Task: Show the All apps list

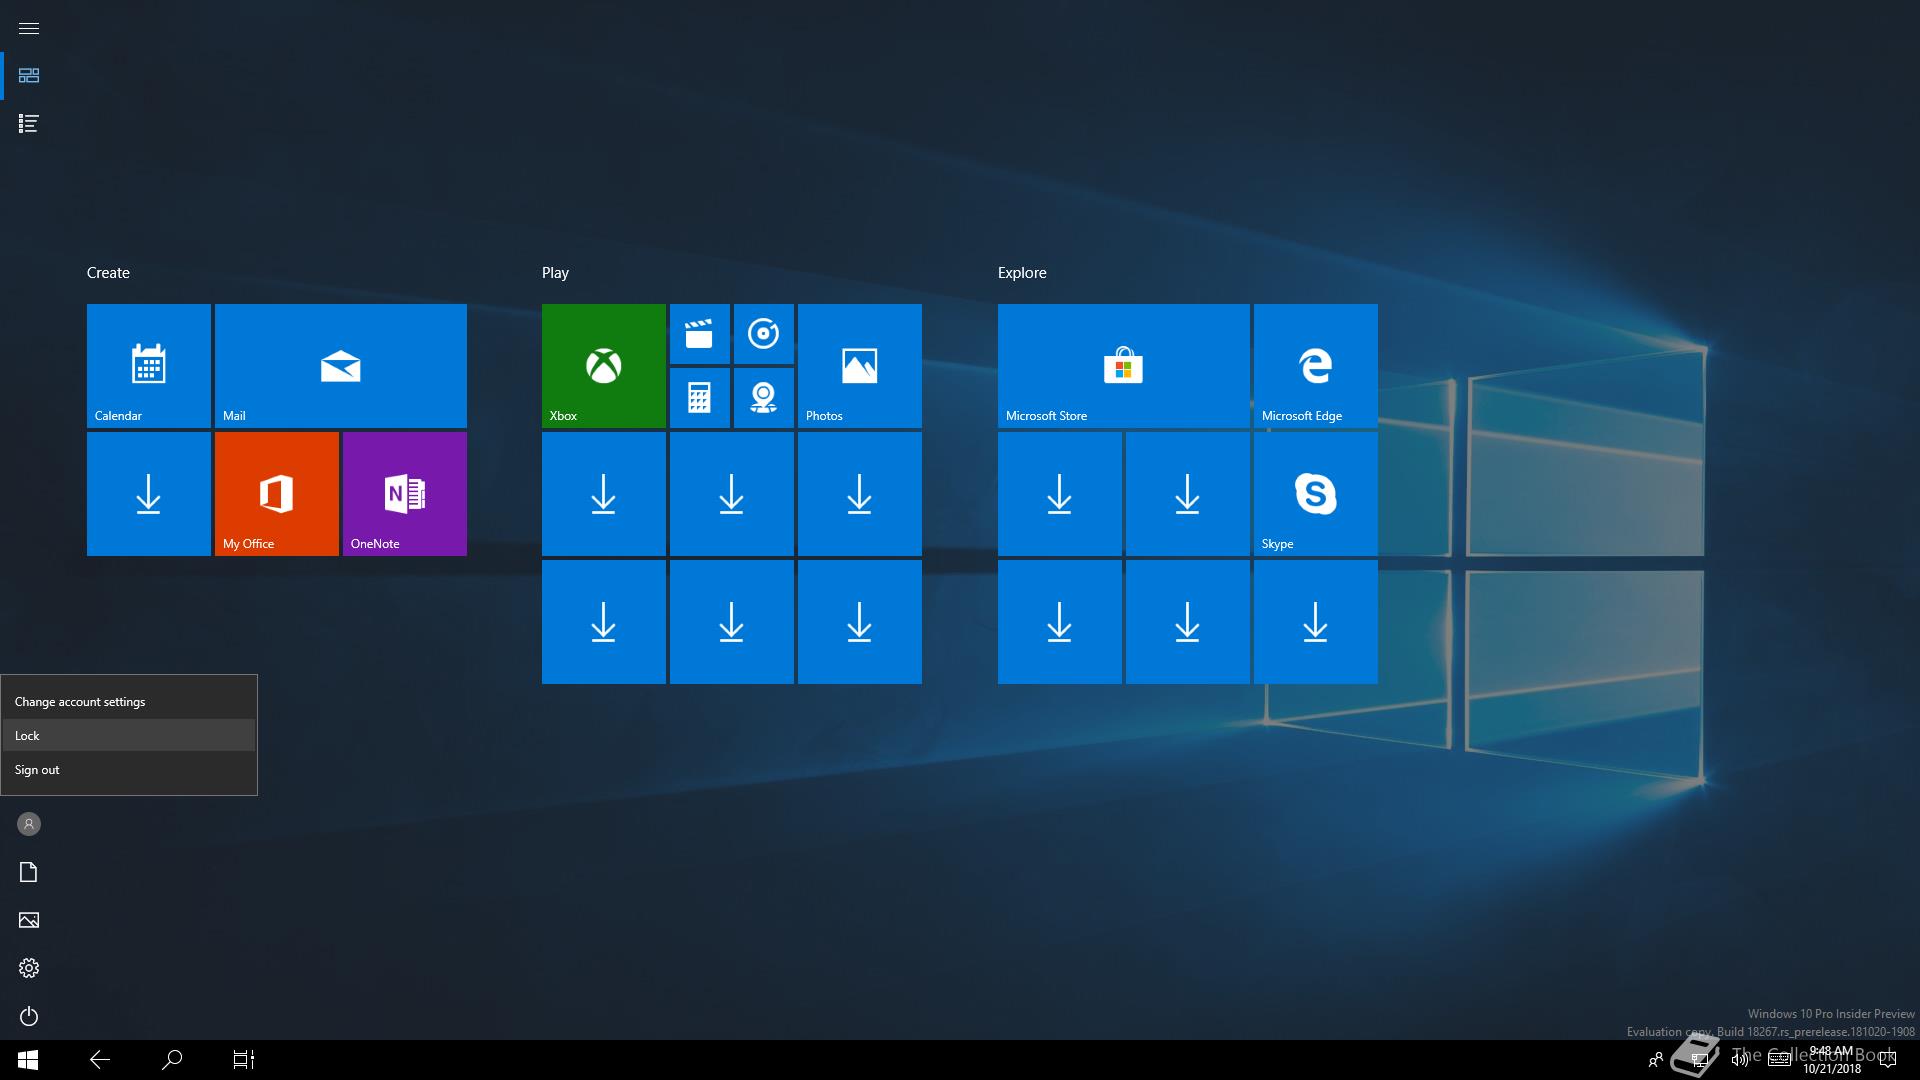Action: (29, 124)
